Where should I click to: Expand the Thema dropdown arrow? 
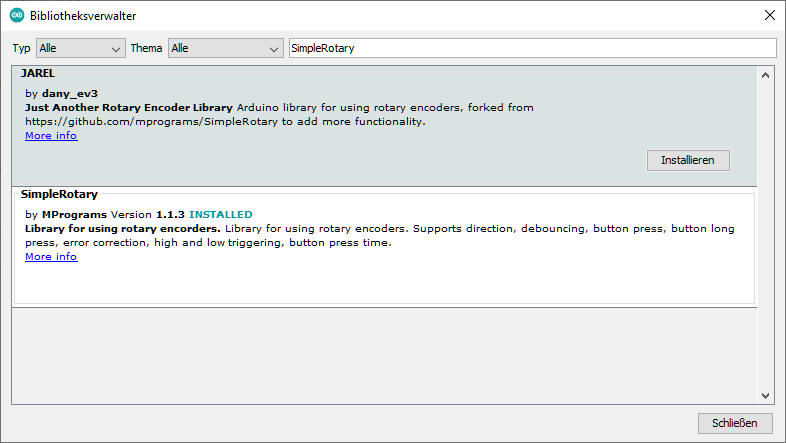tap(275, 48)
